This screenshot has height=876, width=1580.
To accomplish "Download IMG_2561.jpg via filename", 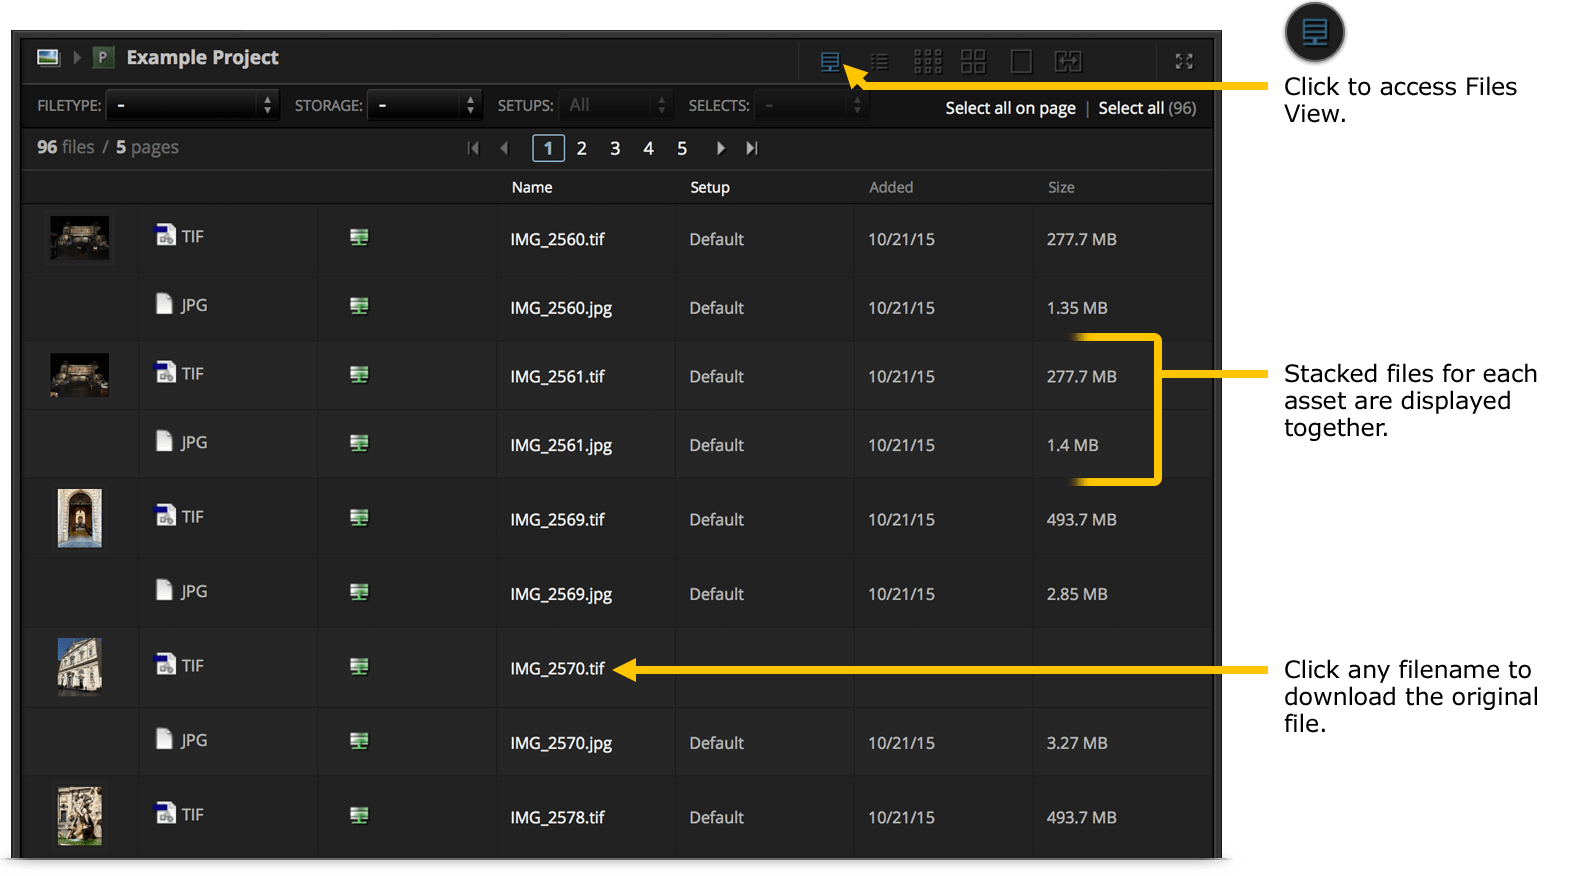I will coord(561,445).
